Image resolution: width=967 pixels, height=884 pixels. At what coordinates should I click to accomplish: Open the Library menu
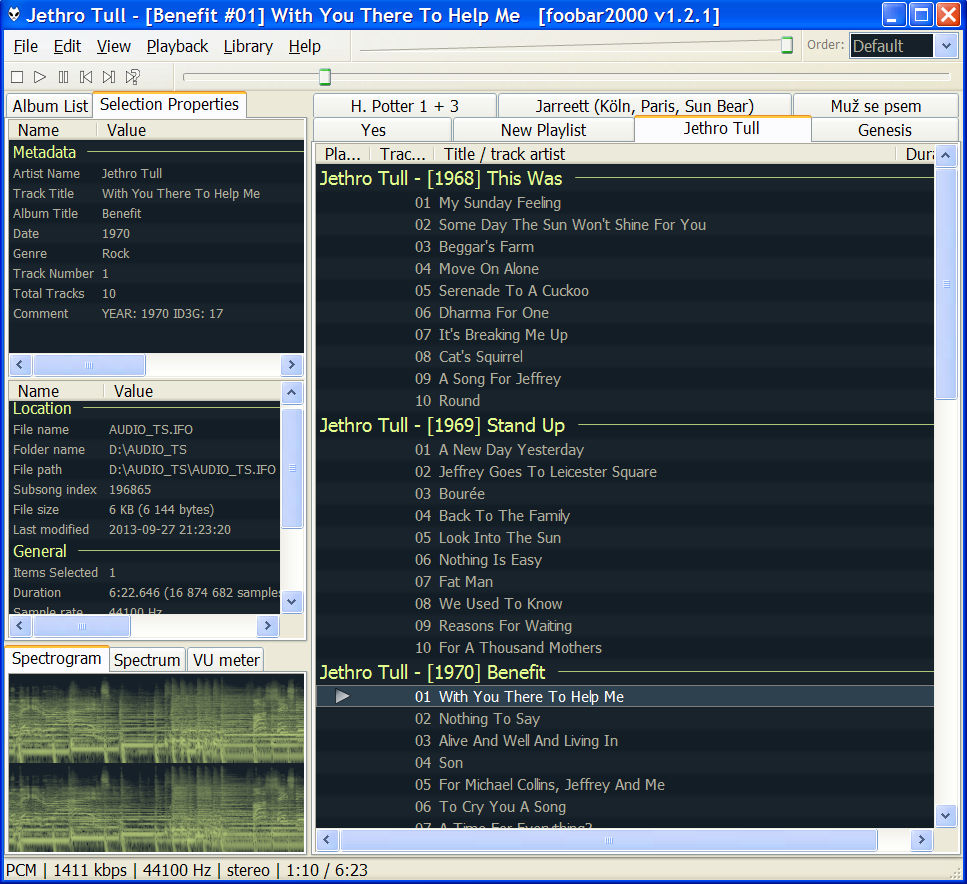point(248,46)
